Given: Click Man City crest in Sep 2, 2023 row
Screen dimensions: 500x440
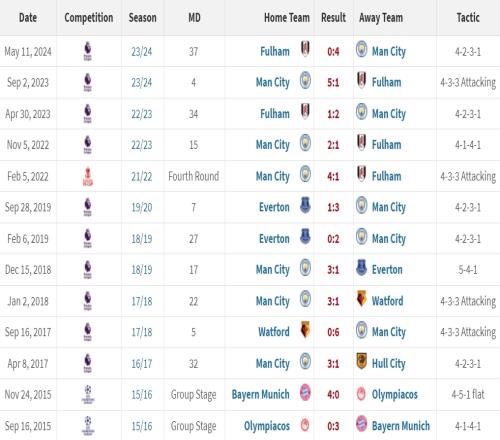Looking at the screenshot, I should click(x=305, y=80).
